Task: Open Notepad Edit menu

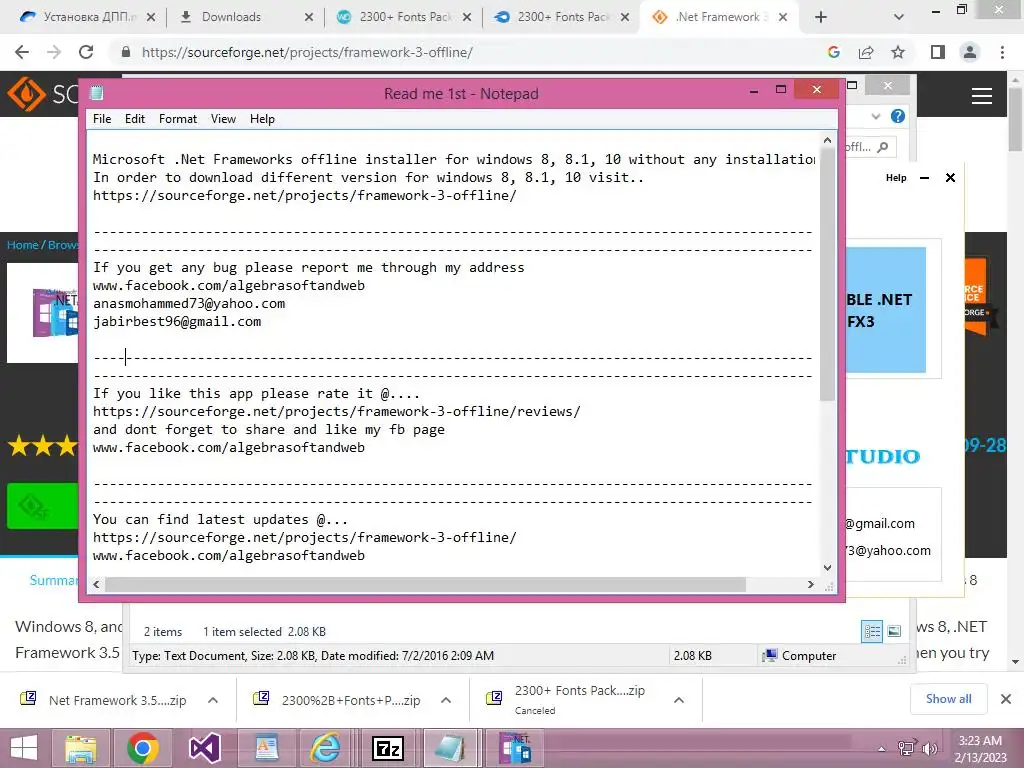Action: 135,119
